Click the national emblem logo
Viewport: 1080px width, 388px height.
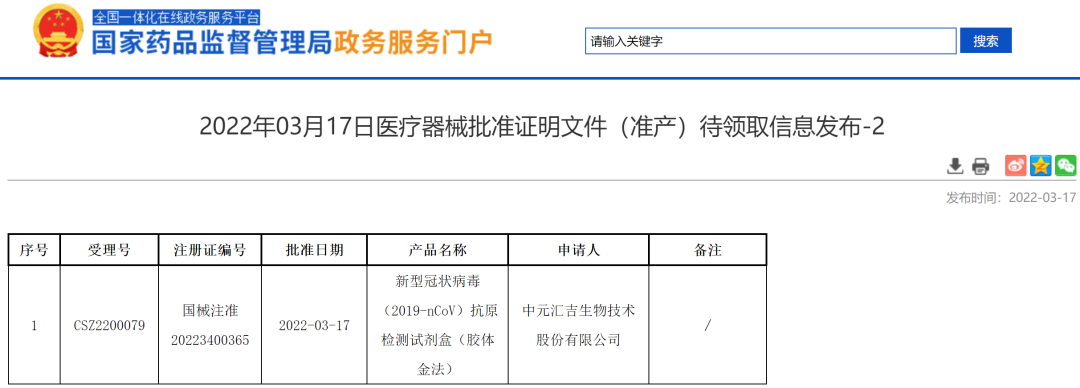click(x=59, y=31)
